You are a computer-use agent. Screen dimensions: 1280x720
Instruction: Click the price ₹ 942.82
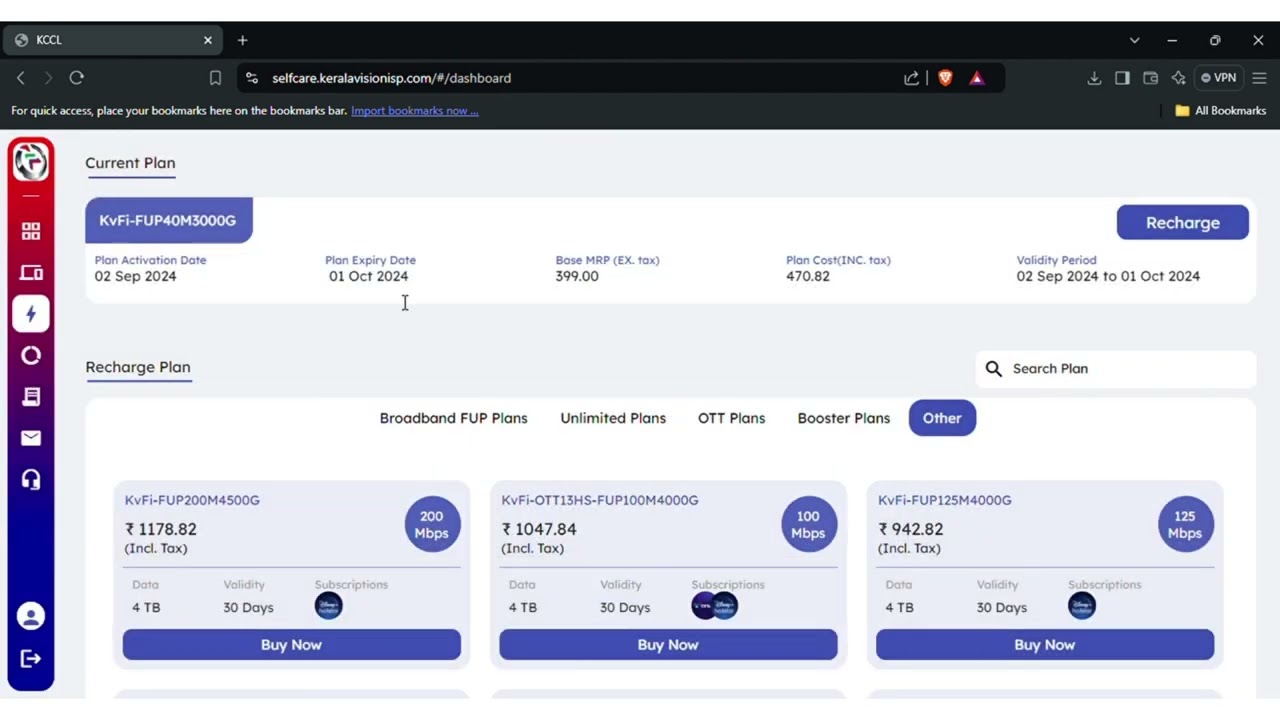[910, 529]
